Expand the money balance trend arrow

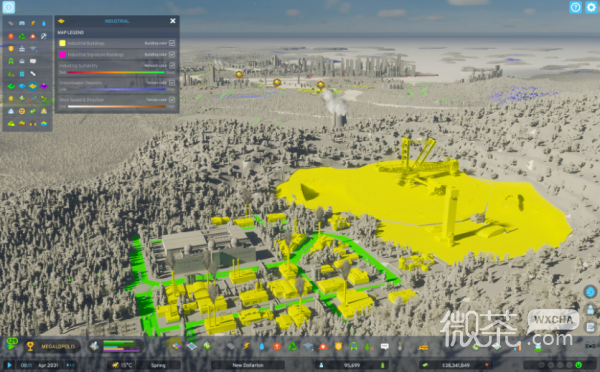tap(486, 365)
